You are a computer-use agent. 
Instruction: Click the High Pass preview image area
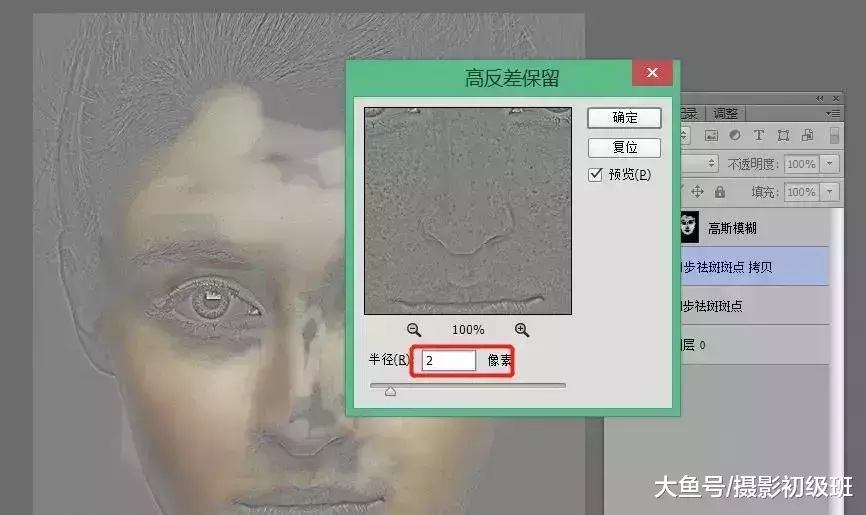[468, 211]
